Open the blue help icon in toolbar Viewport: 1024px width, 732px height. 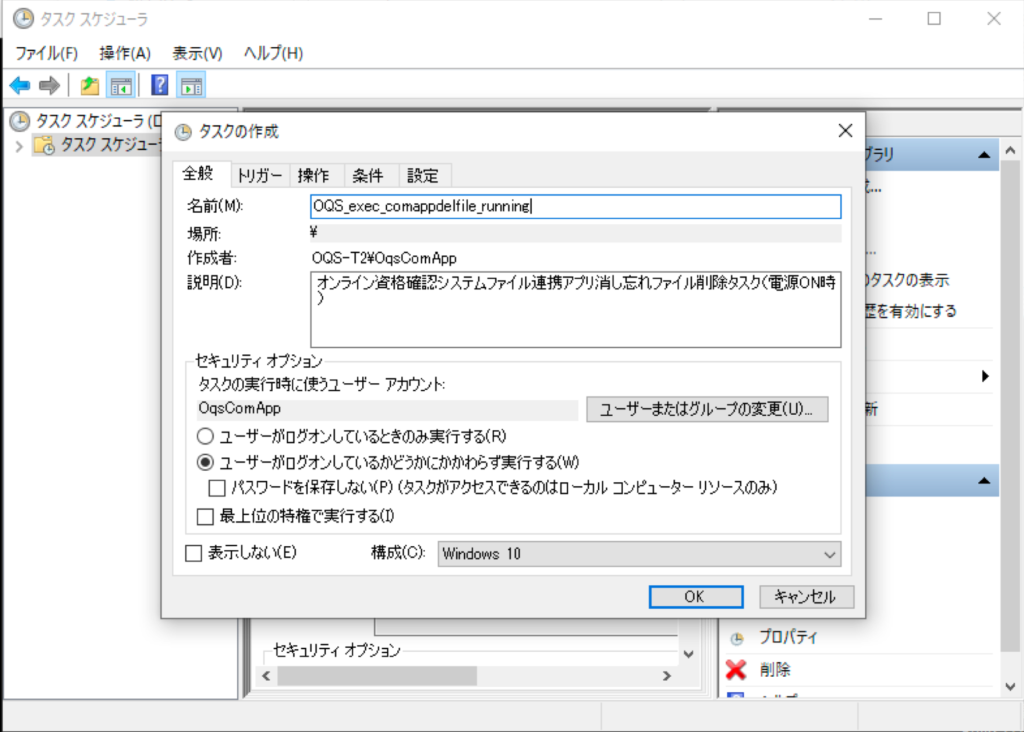pyautogui.click(x=159, y=85)
